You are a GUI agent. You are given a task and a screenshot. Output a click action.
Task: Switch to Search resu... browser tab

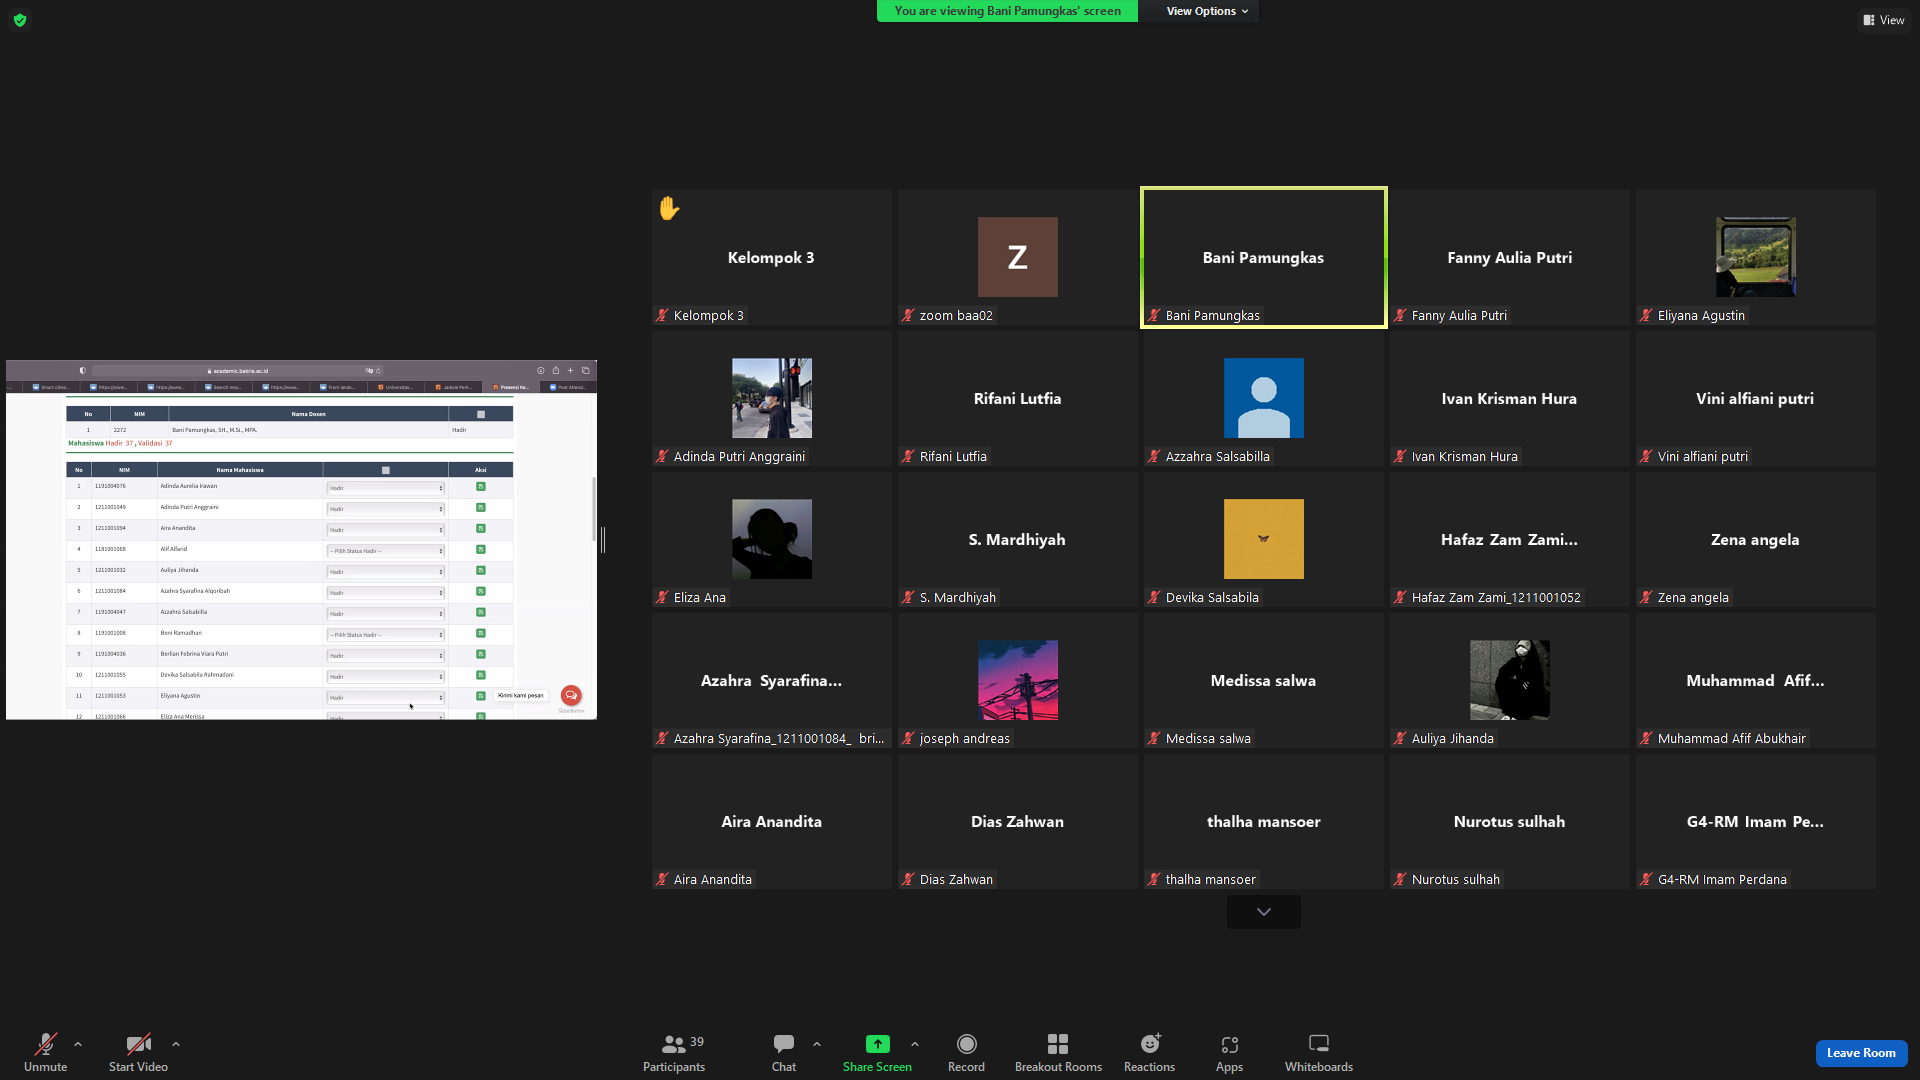pos(224,387)
